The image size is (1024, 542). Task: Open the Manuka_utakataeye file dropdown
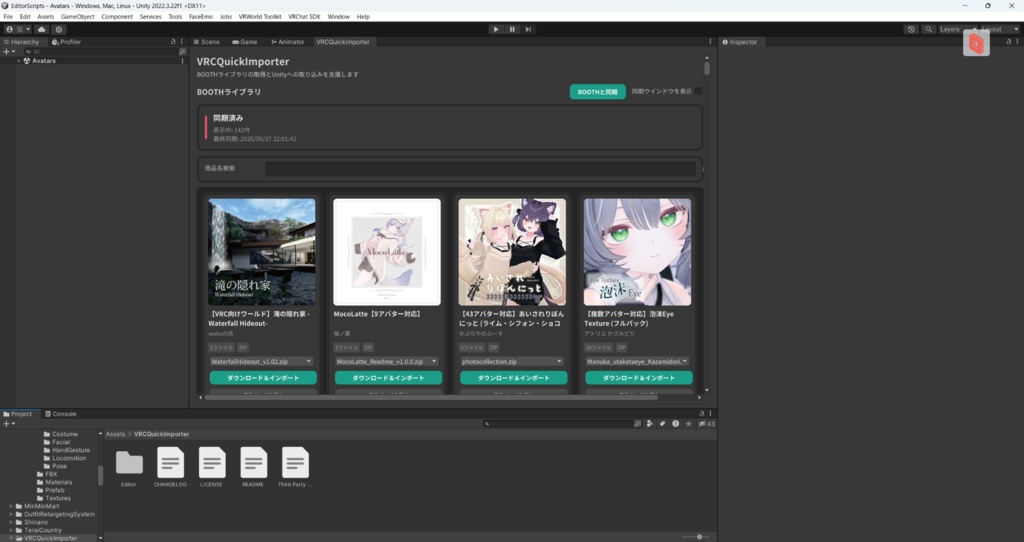pyautogui.click(x=637, y=361)
